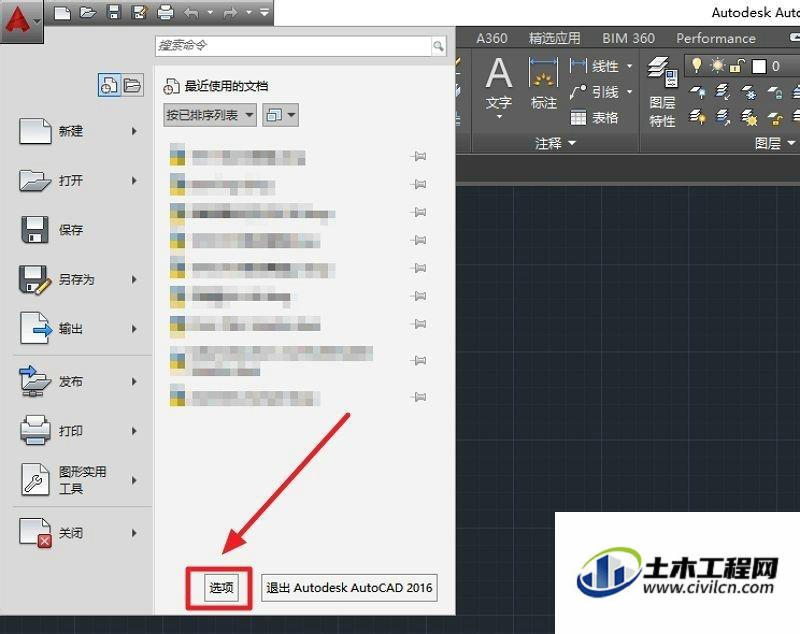This screenshot has height=634, width=800.
Task: Click the layer Unlock icon
Action: tap(774, 118)
